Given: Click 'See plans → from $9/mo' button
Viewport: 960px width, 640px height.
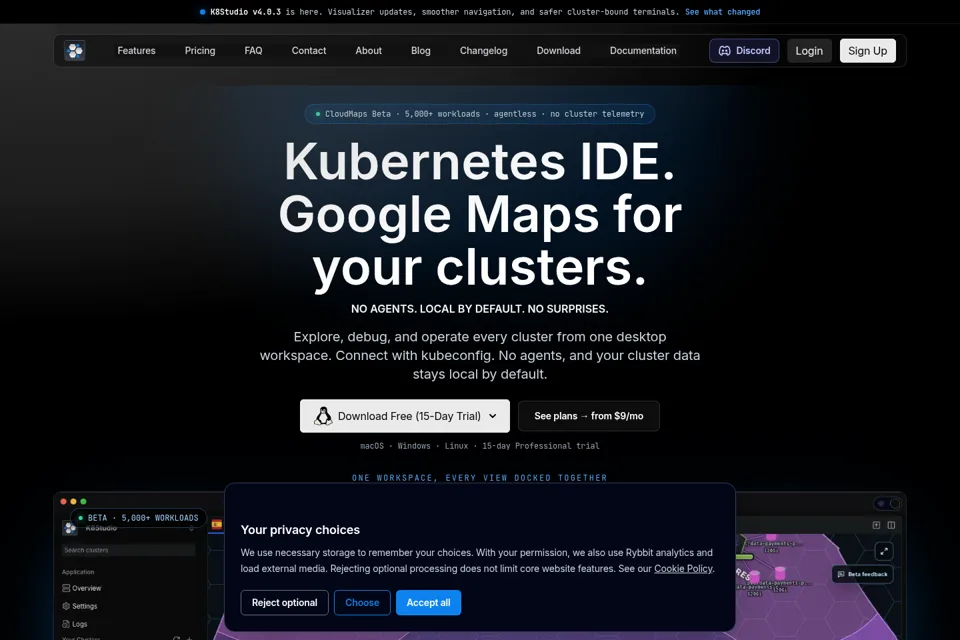Looking at the screenshot, I should (588, 416).
